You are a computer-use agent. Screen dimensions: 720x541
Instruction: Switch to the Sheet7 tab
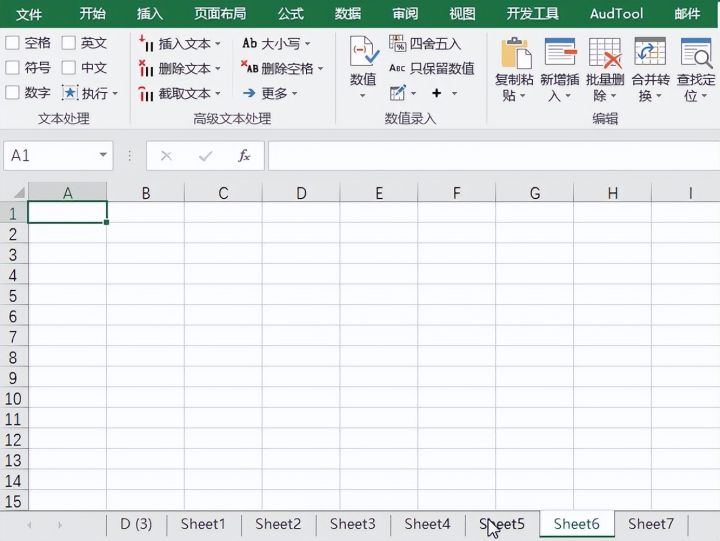pos(651,524)
